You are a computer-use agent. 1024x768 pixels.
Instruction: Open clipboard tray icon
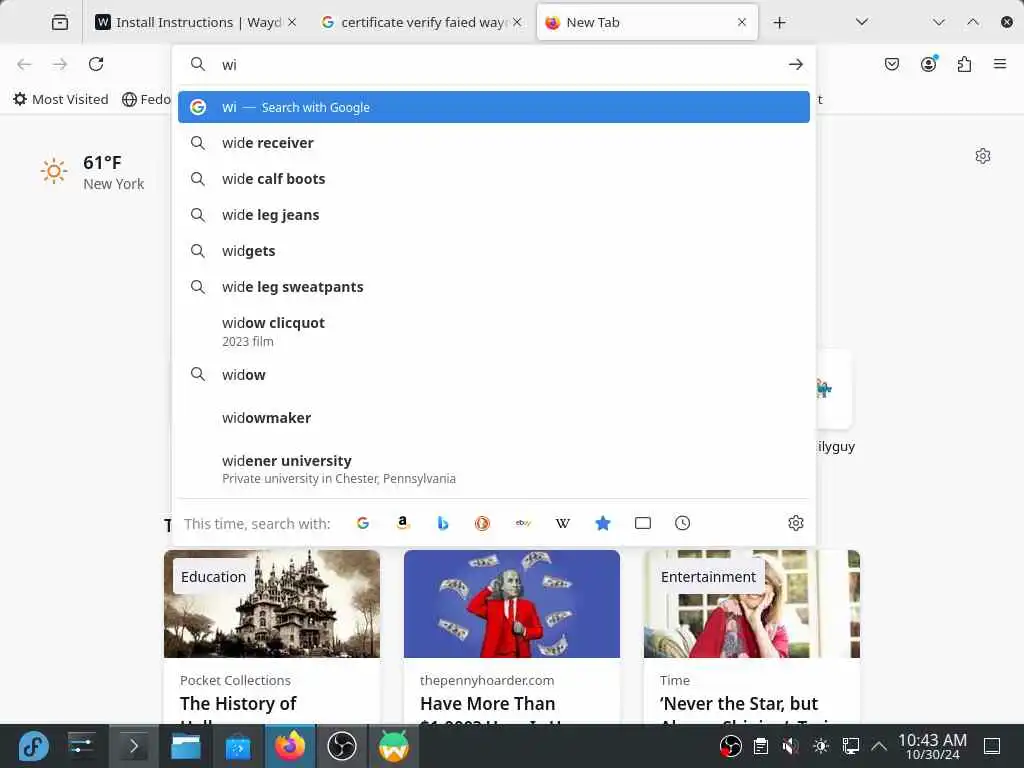(x=760, y=746)
